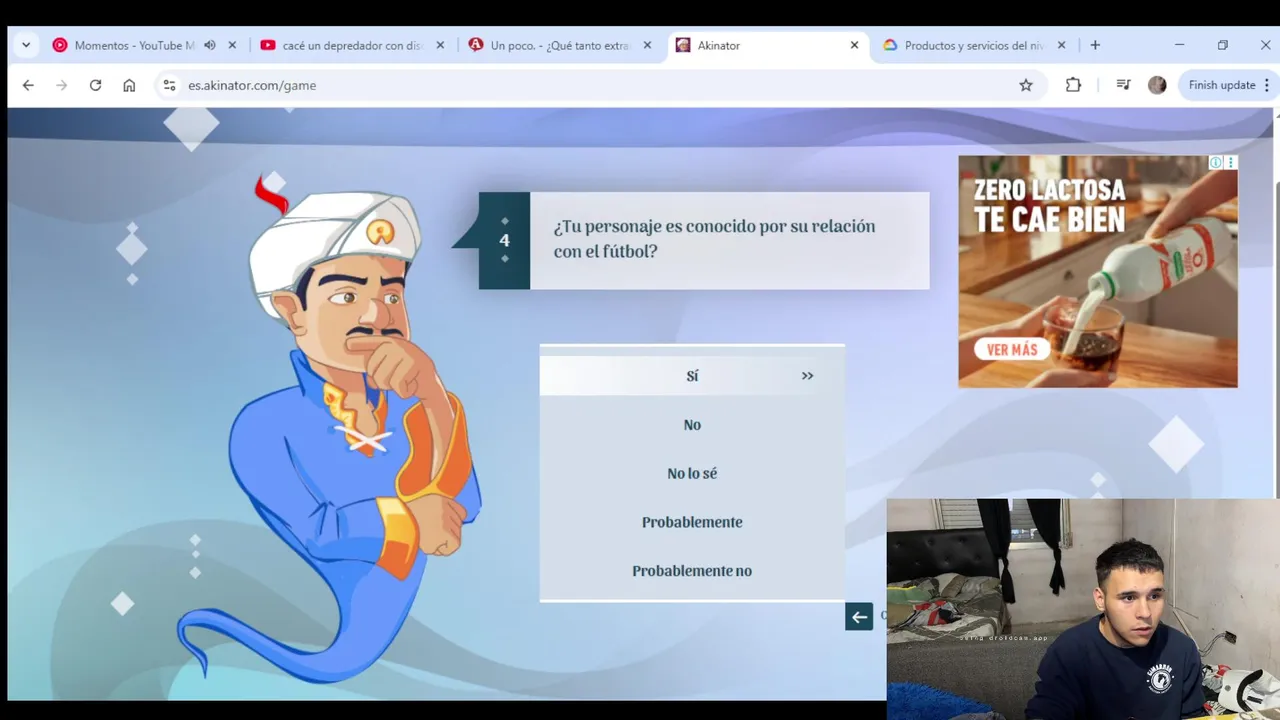The height and width of the screenshot is (720, 1280).
Task: Close the "cacé un depredador" tab
Action: click(x=440, y=45)
